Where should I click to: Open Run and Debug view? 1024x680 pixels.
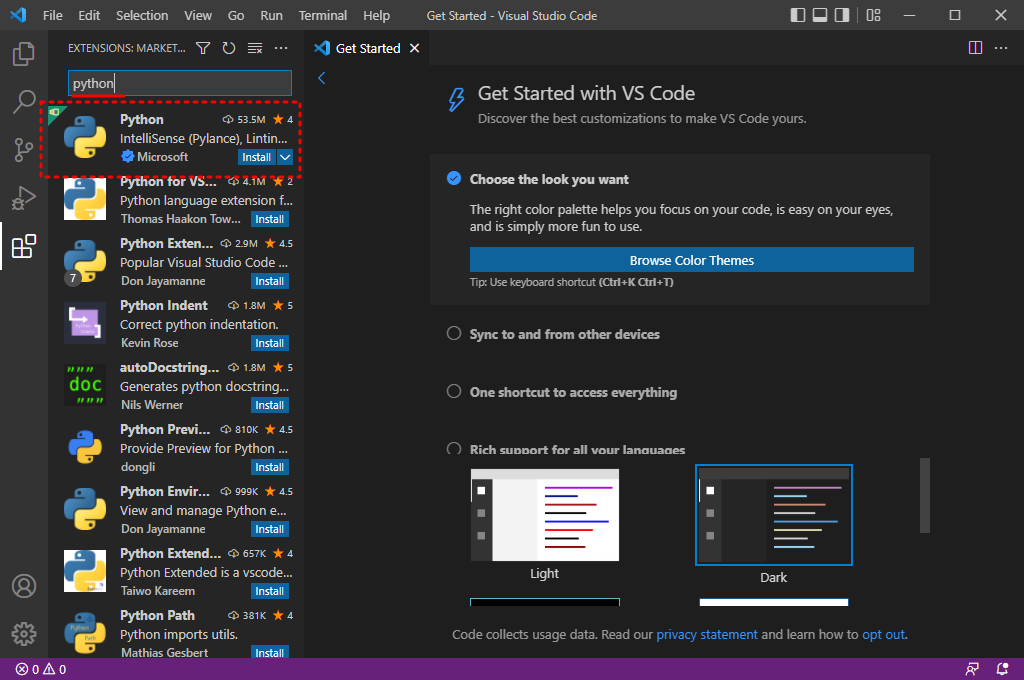coord(24,198)
